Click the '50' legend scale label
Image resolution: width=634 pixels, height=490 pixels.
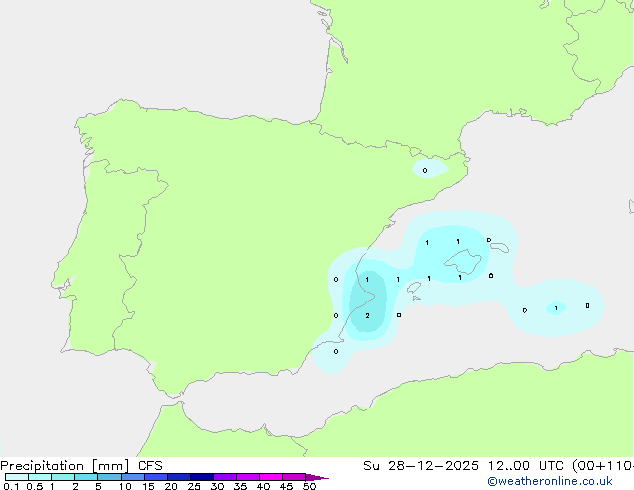tap(309, 486)
